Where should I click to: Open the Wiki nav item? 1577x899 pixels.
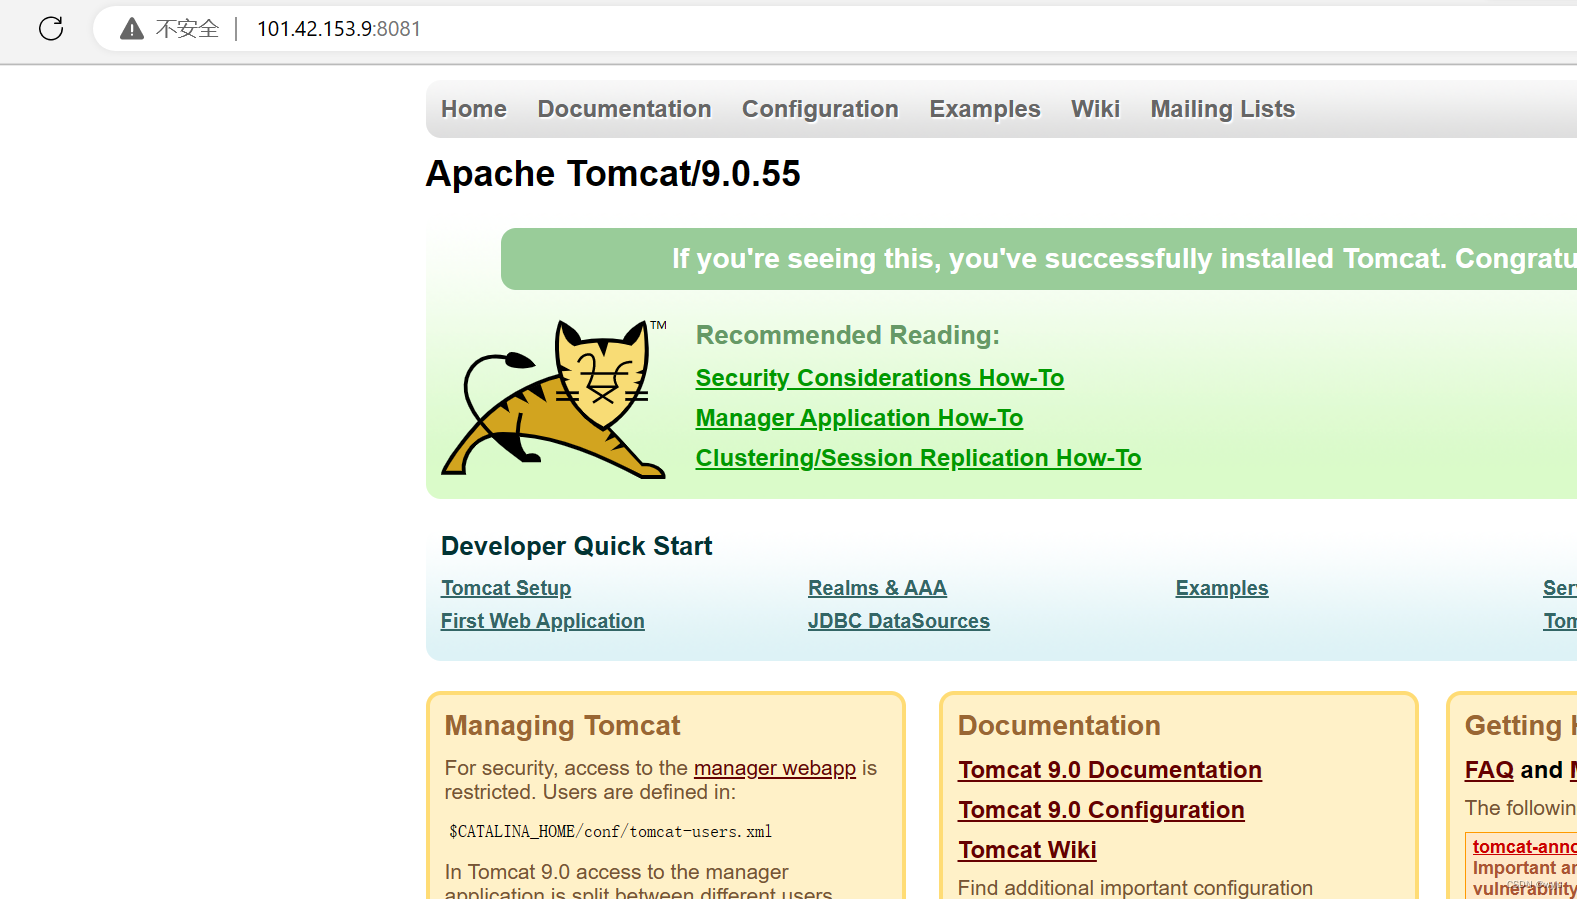pos(1095,109)
